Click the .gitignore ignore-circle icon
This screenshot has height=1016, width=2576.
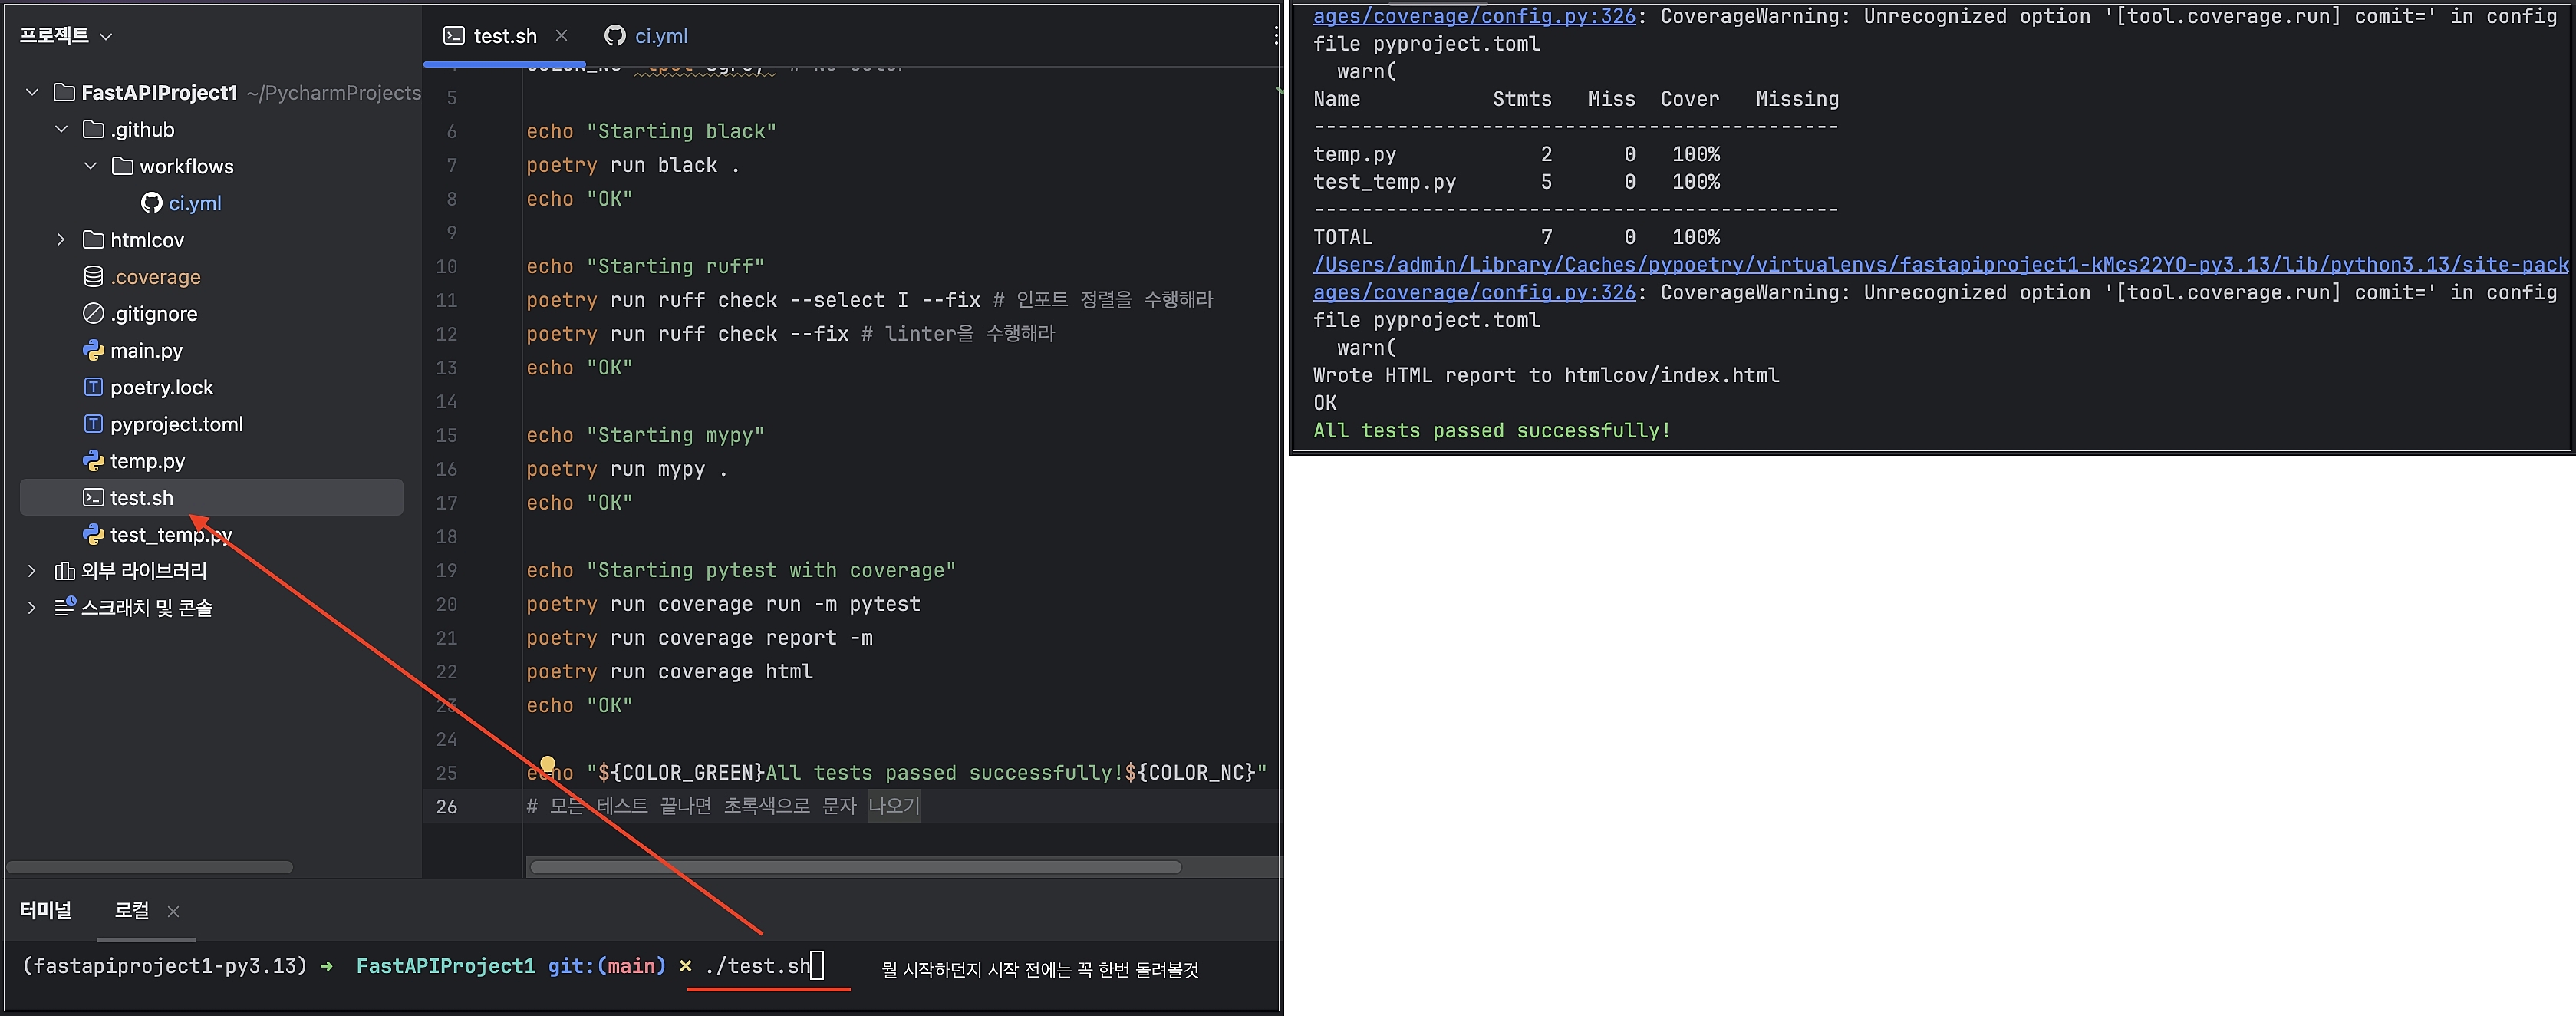(93, 314)
